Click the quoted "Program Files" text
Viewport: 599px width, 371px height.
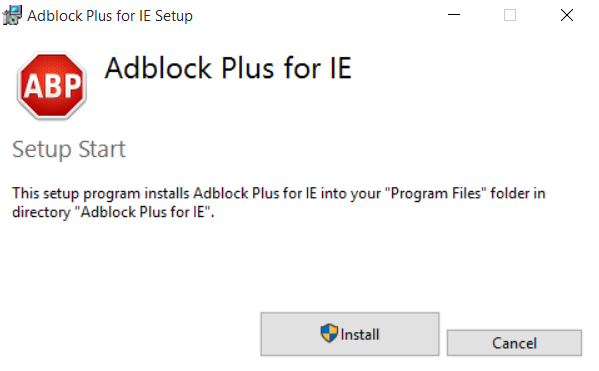pyautogui.click(x=435, y=193)
